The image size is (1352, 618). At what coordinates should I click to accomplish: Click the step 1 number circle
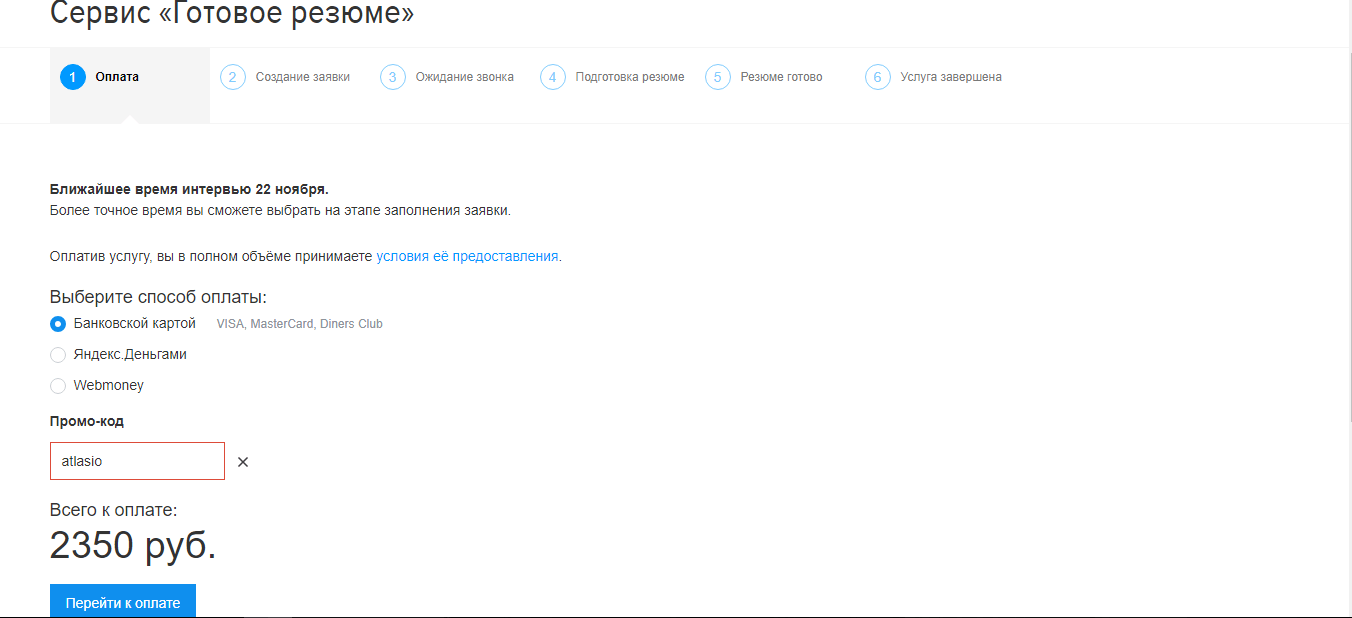73,77
